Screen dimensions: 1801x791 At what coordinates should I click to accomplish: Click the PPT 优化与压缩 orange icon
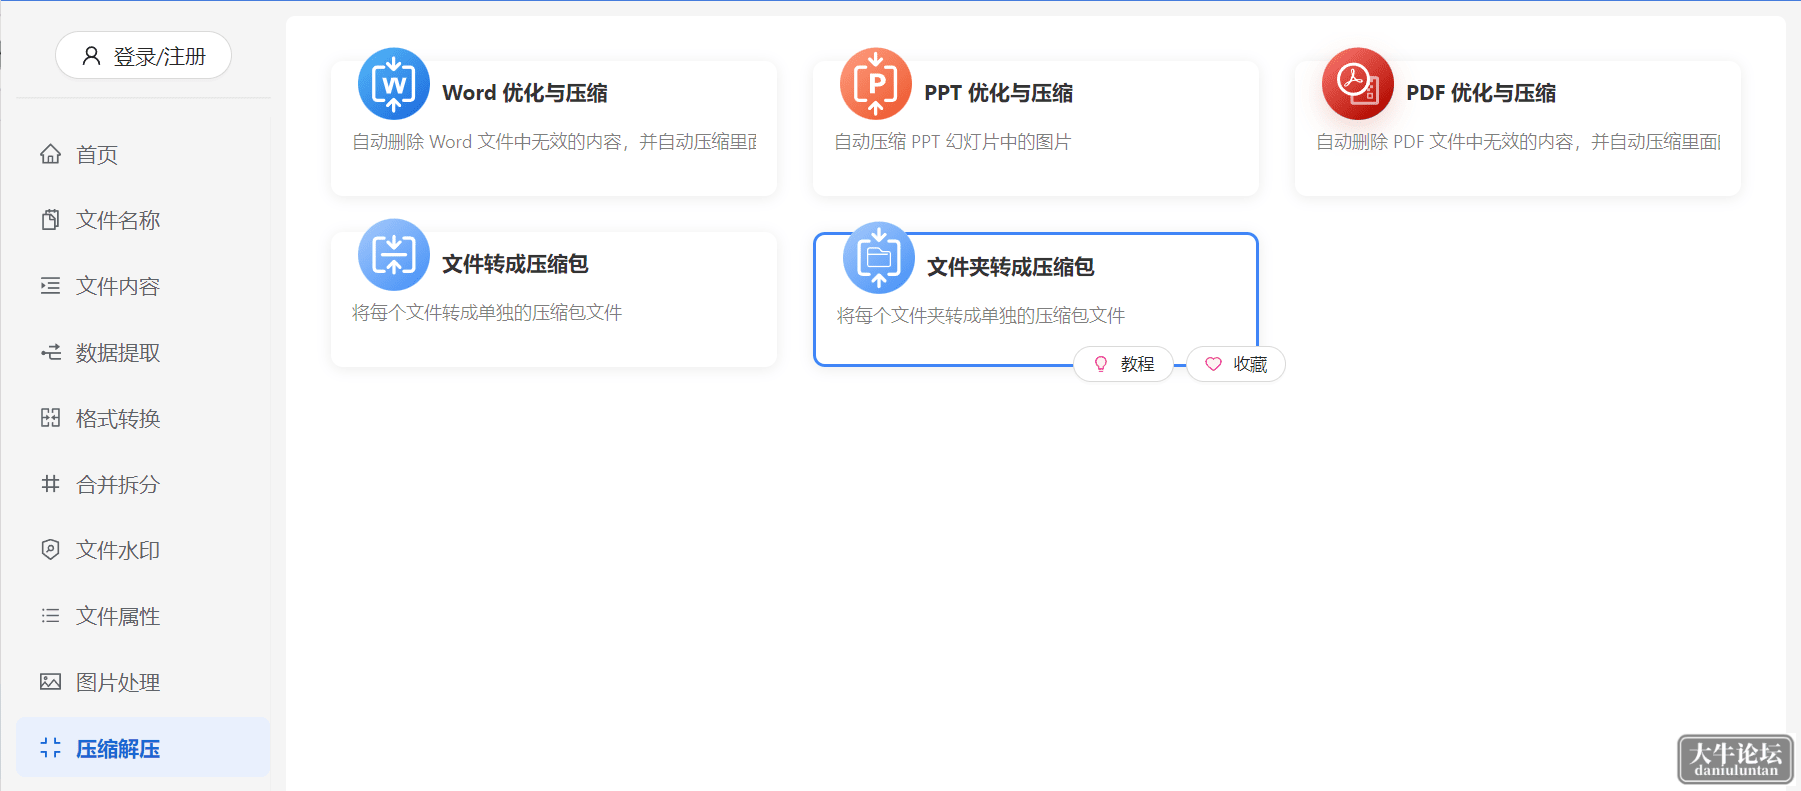click(x=876, y=84)
